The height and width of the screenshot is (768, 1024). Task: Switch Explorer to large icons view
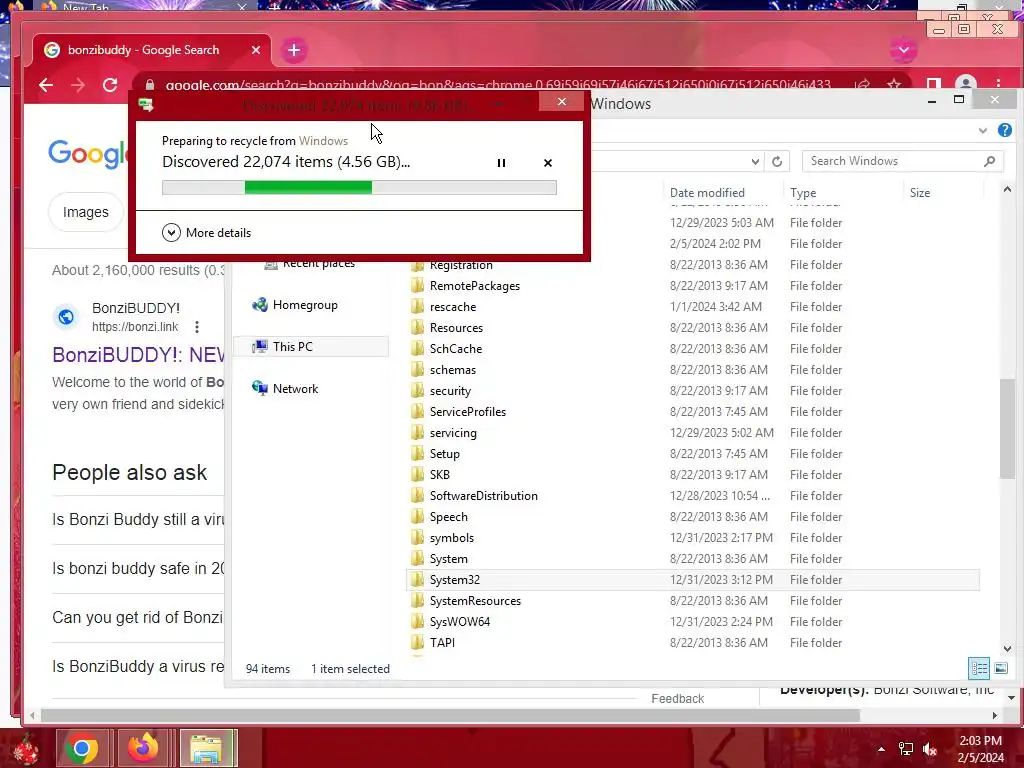[1000, 668]
